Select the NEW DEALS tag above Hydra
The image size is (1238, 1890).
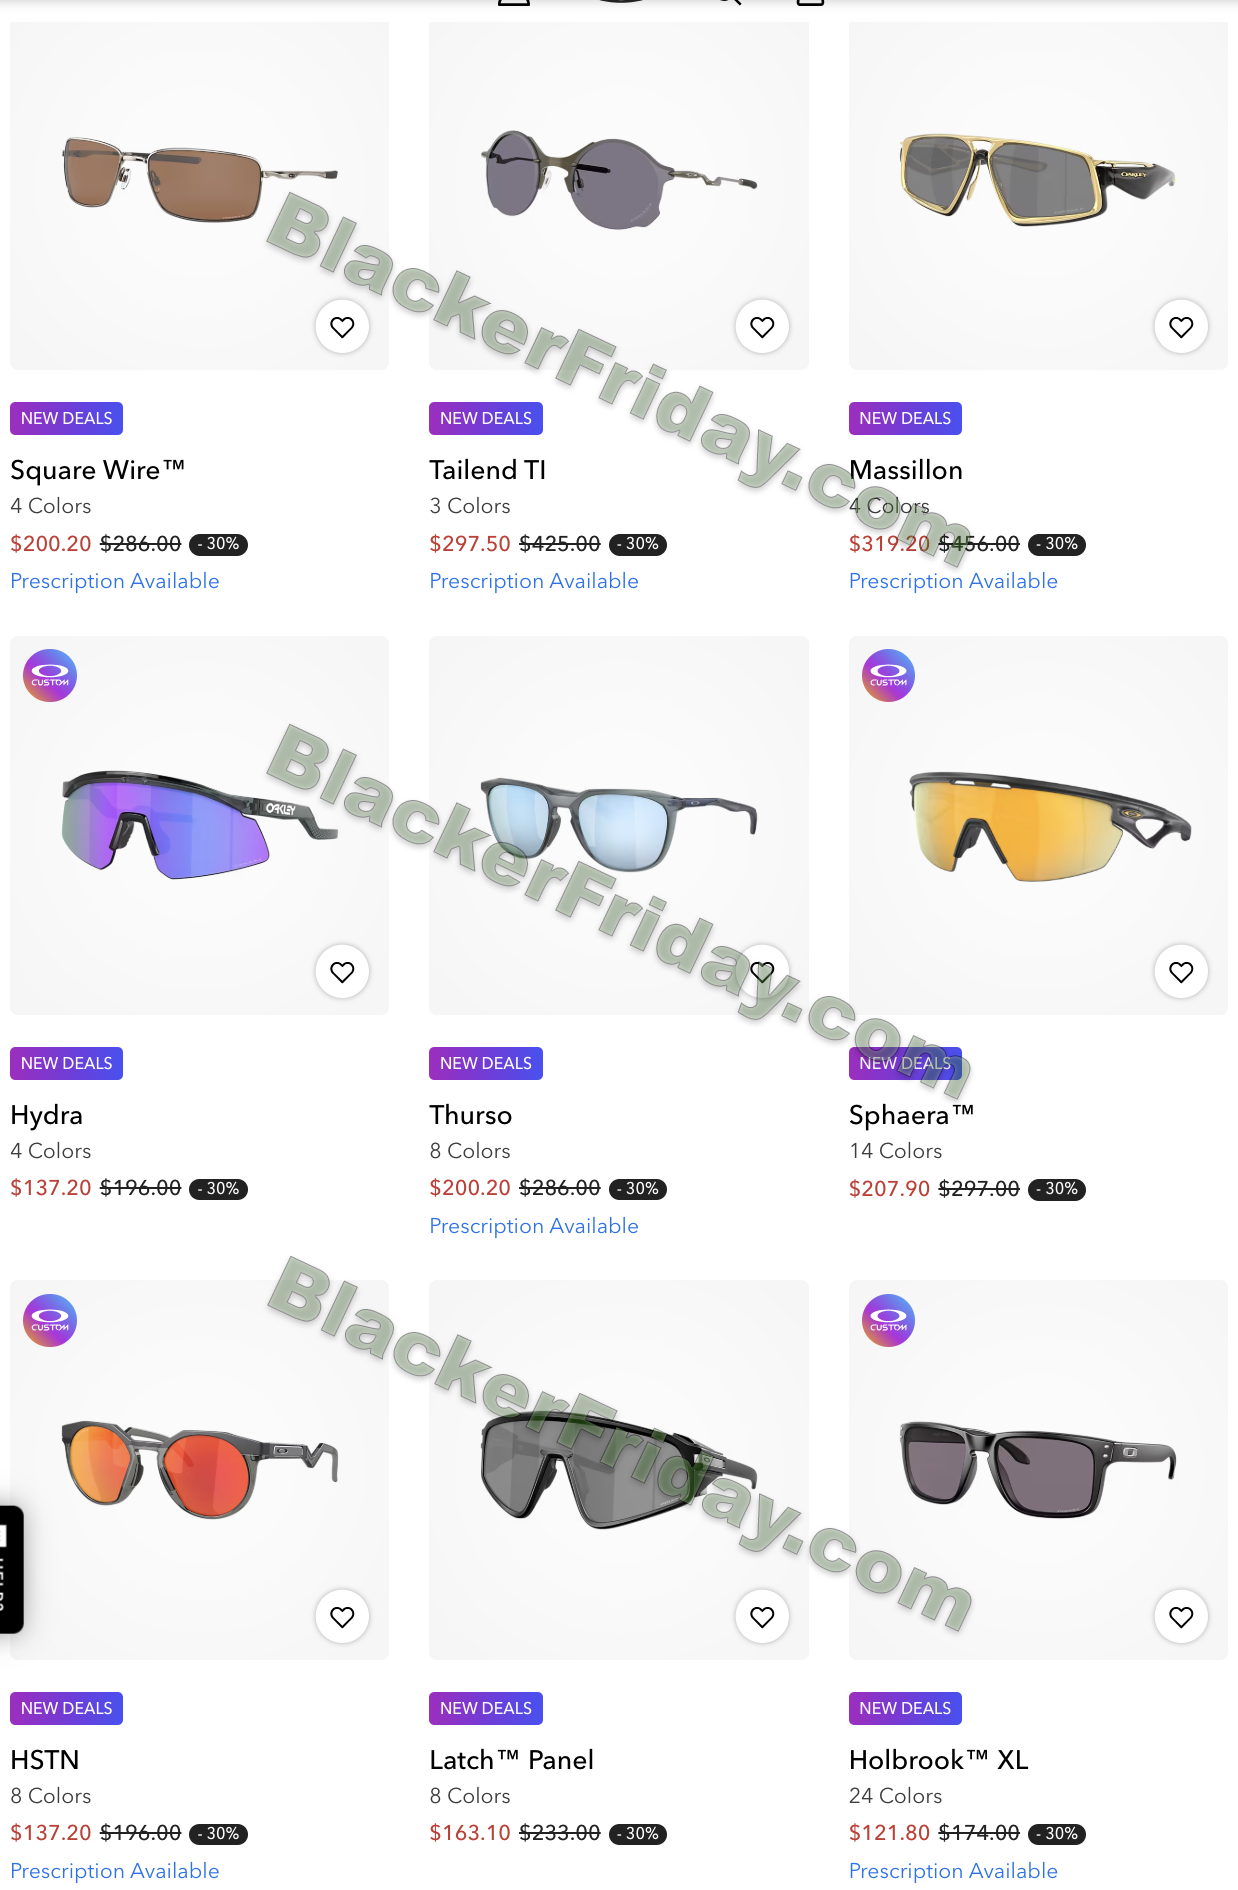(66, 1063)
